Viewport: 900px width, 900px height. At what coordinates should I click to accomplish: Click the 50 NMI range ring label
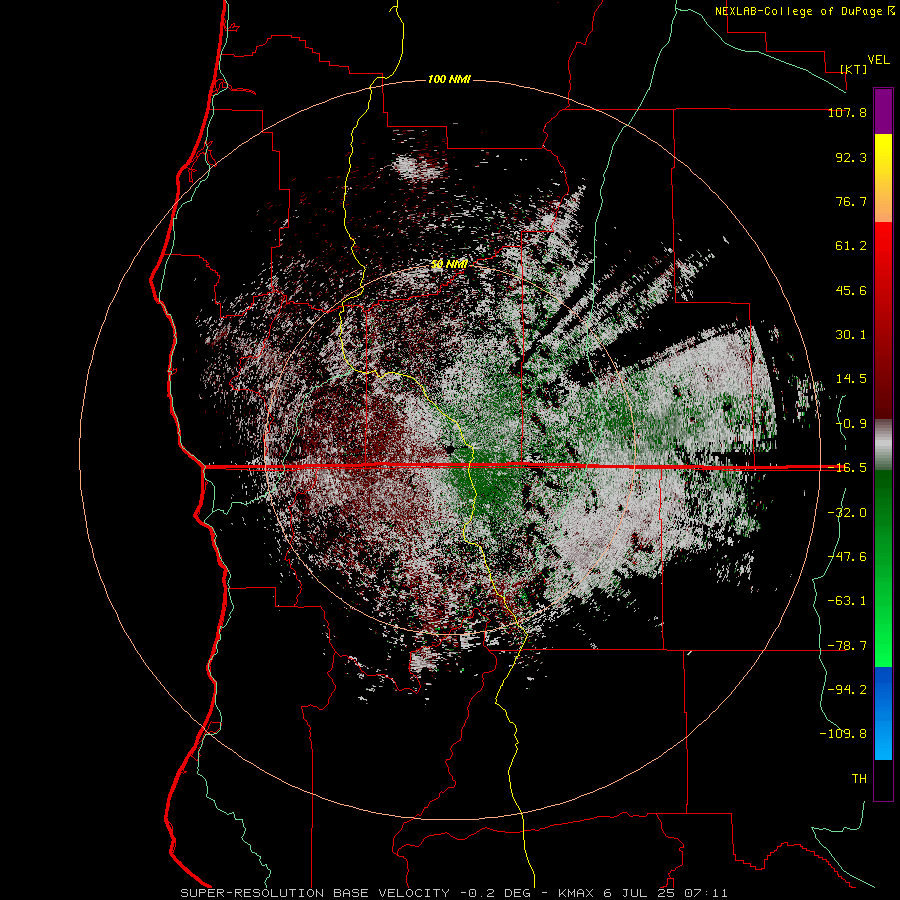click(x=449, y=264)
